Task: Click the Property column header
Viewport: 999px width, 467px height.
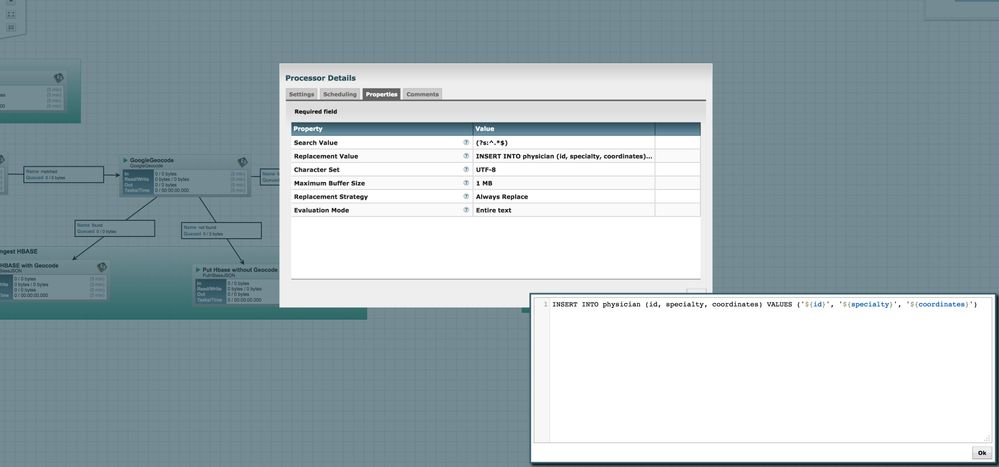Action: click(382, 129)
